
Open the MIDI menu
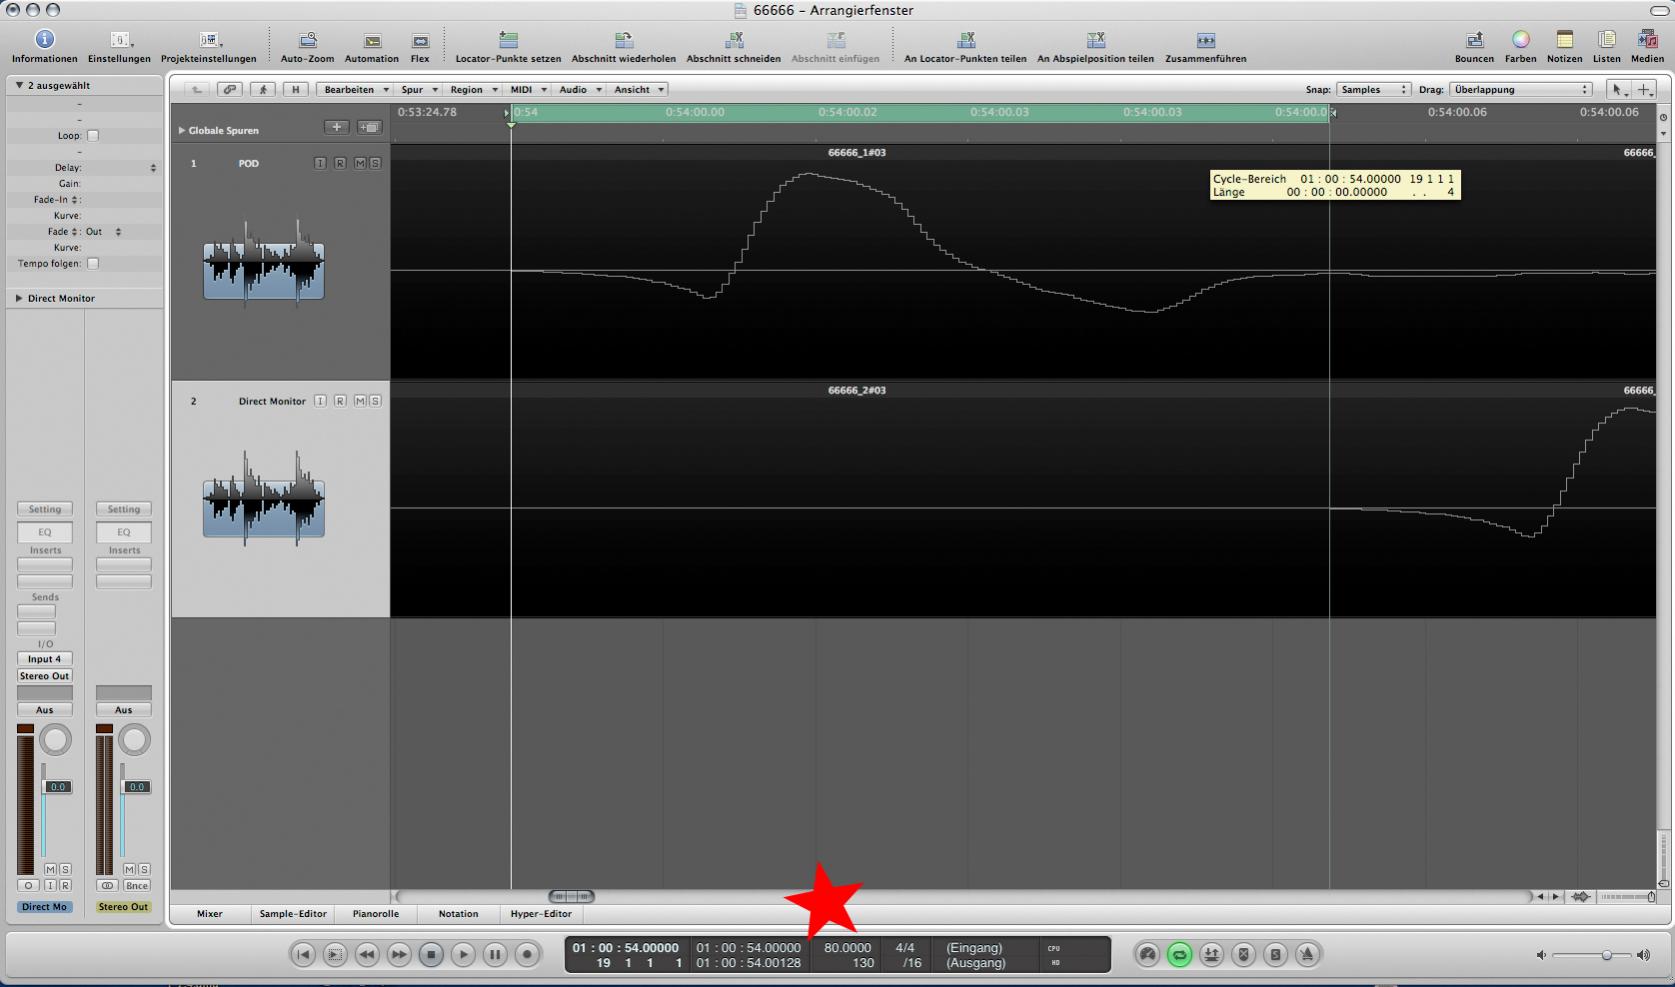(528, 89)
